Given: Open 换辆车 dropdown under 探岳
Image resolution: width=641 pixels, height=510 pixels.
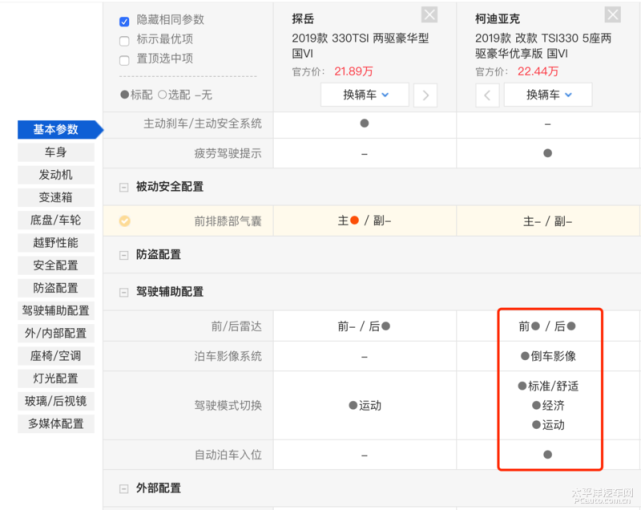Looking at the screenshot, I should pyautogui.click(x=365, y=95).
